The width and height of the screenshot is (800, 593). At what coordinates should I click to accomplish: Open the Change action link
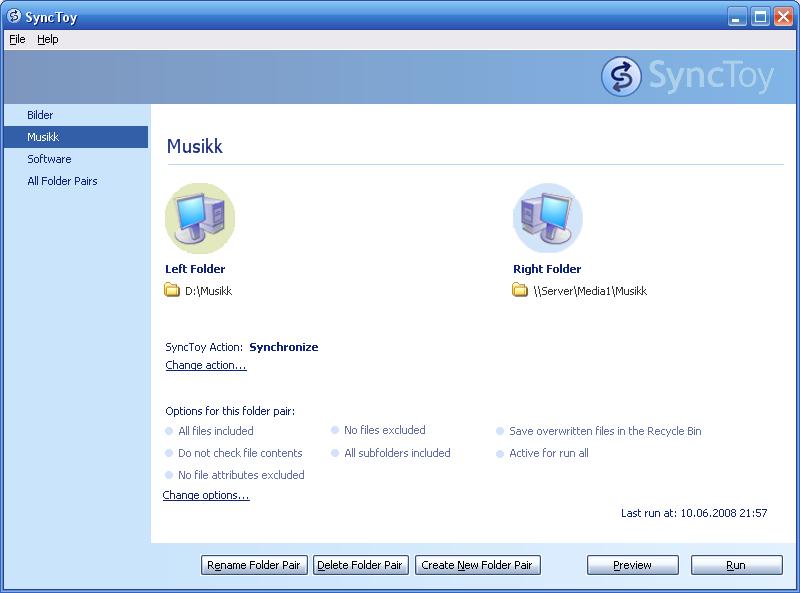pyautogui.click(x=206, y=365)
